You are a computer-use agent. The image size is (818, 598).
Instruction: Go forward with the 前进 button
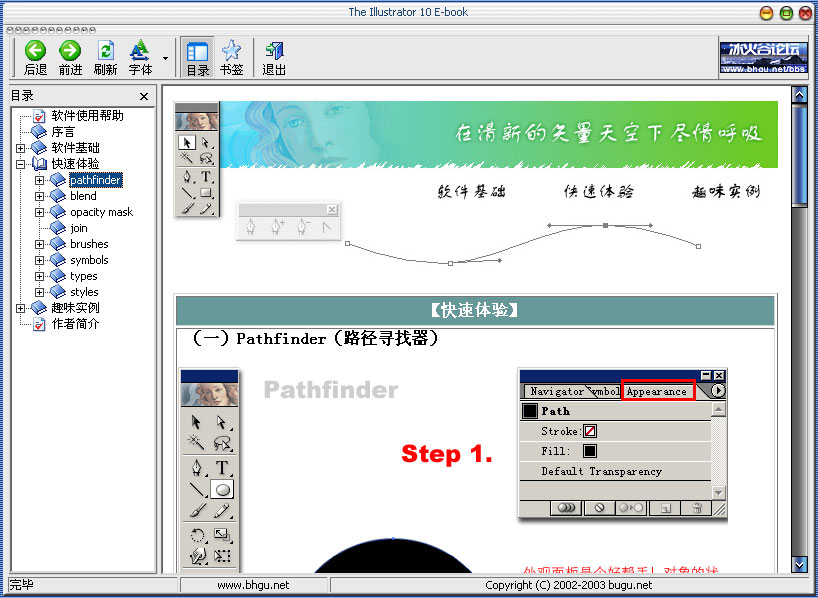70,58
